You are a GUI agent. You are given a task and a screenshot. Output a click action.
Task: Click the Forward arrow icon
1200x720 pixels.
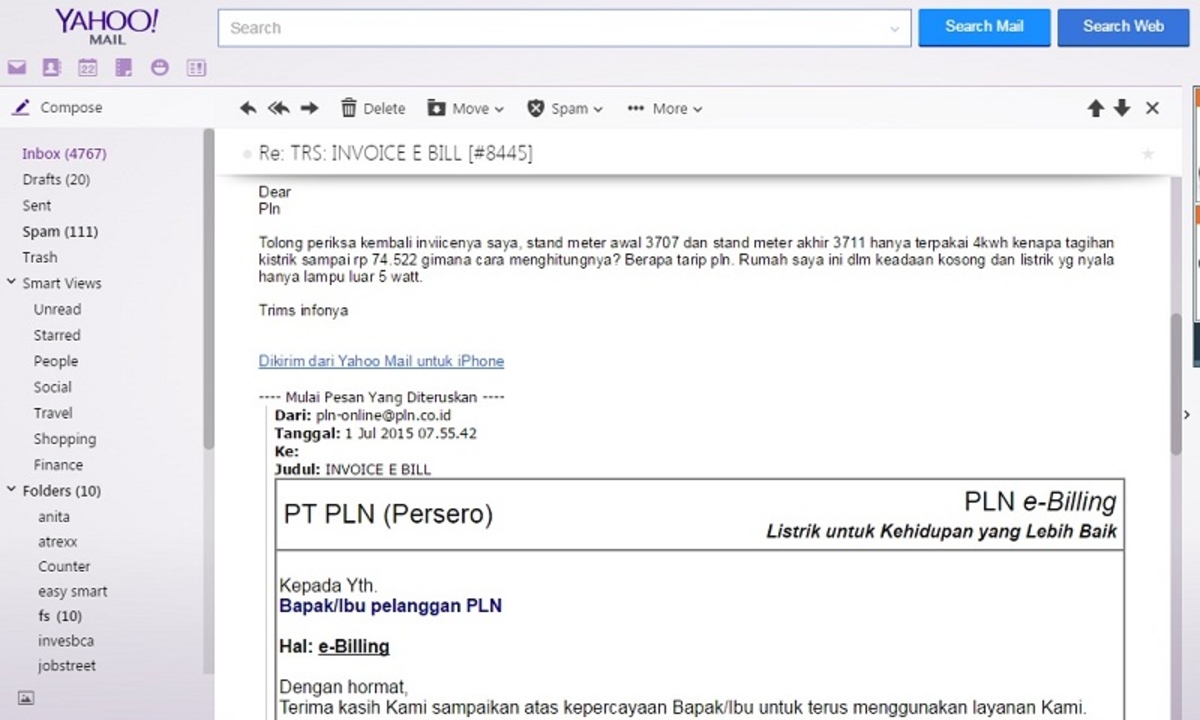[310, 108]
